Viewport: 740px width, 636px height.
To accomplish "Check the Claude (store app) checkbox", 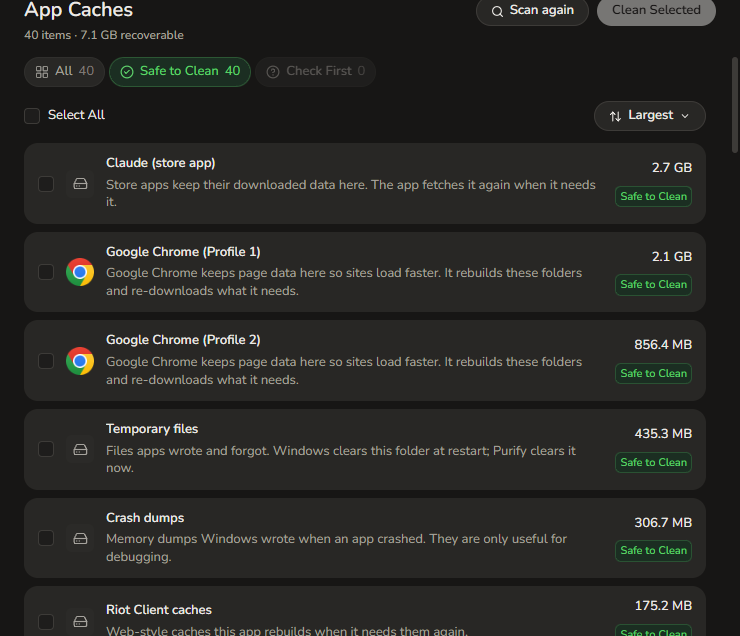I will coord(46,184).
